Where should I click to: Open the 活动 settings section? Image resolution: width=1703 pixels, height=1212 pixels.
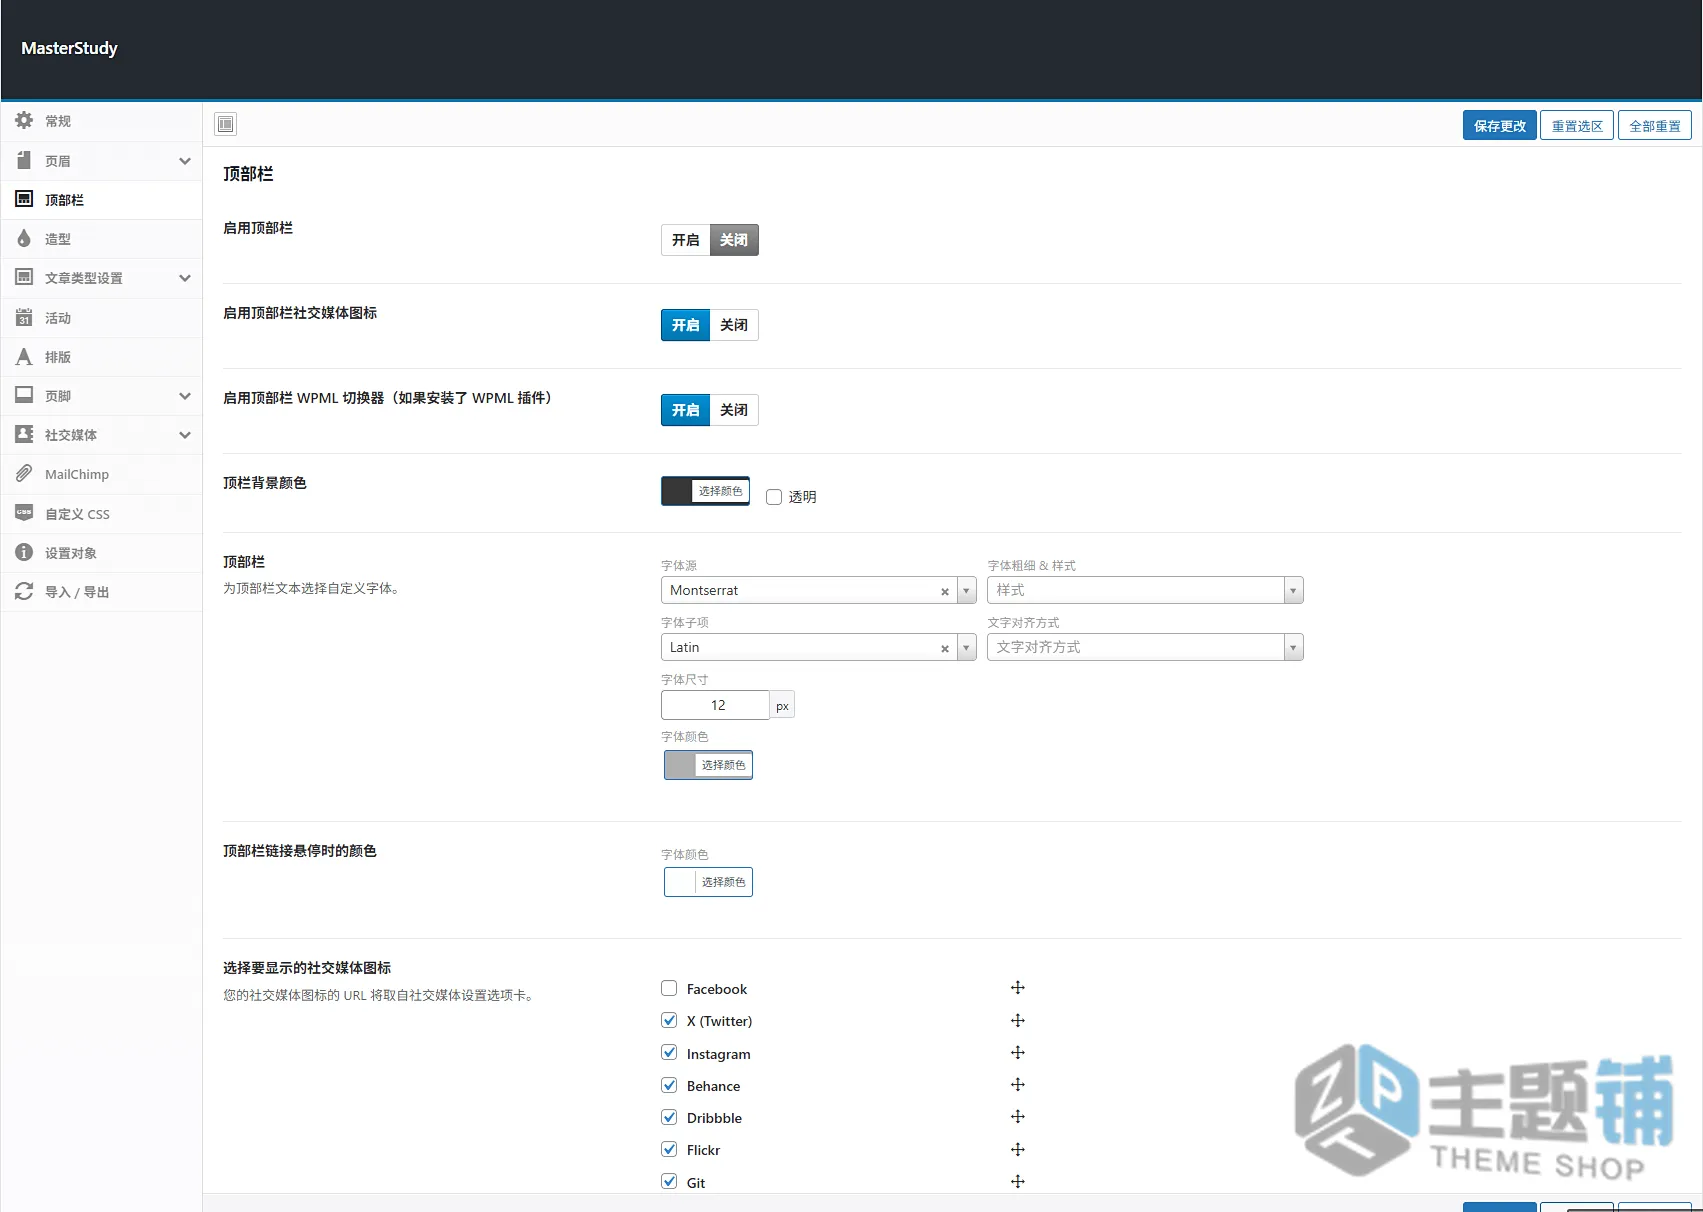101,318
